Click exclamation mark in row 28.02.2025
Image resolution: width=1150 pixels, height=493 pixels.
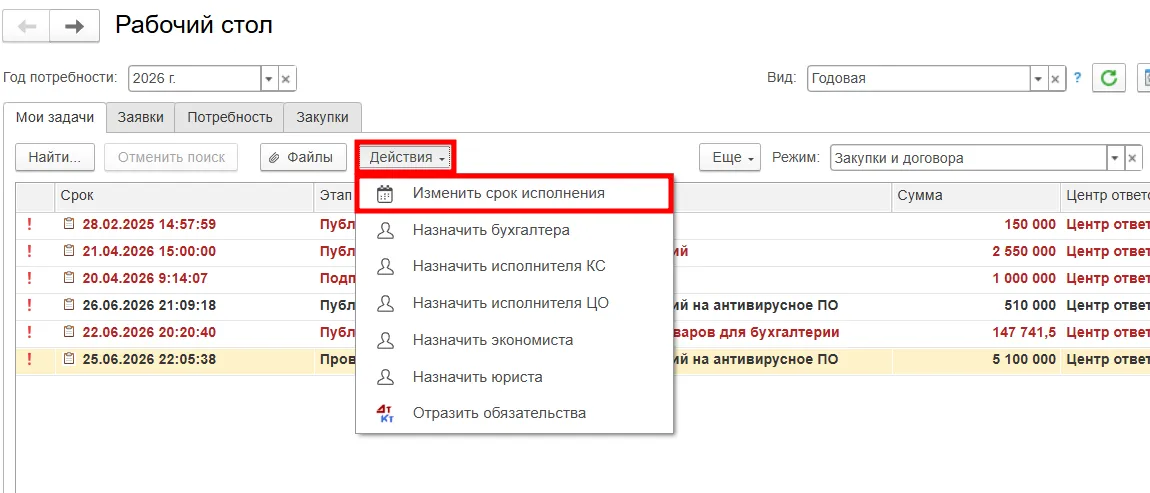(29, 224)
